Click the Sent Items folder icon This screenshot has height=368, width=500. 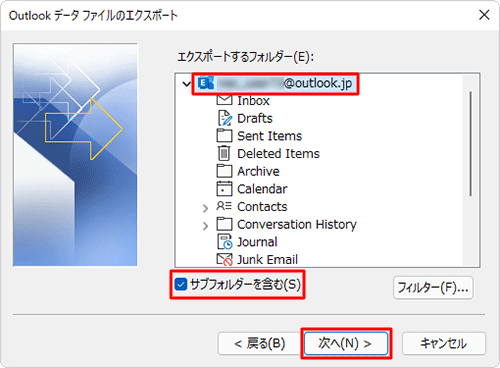click(x=224, y=136)
